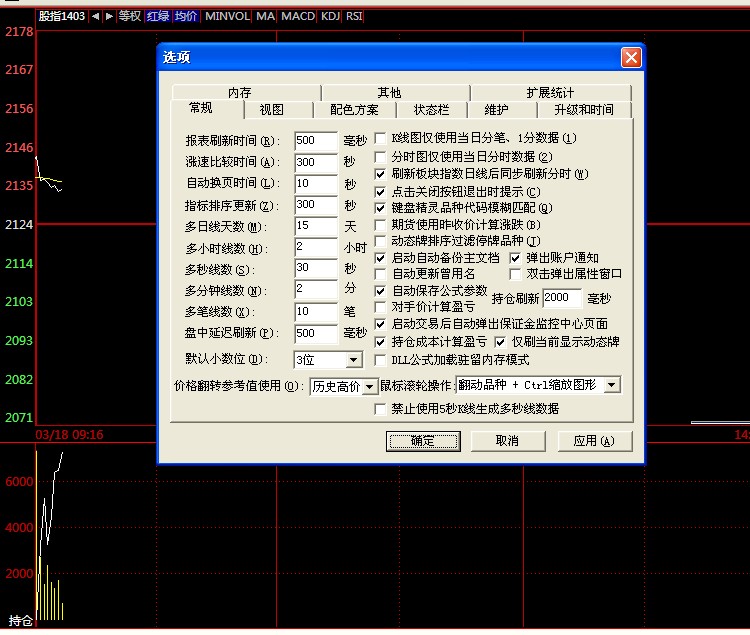Viewport: 750px width, 635px height.
Task: Toggle the 均价 toolbar button
Action: pyautogui.click(x=186, y=16)
